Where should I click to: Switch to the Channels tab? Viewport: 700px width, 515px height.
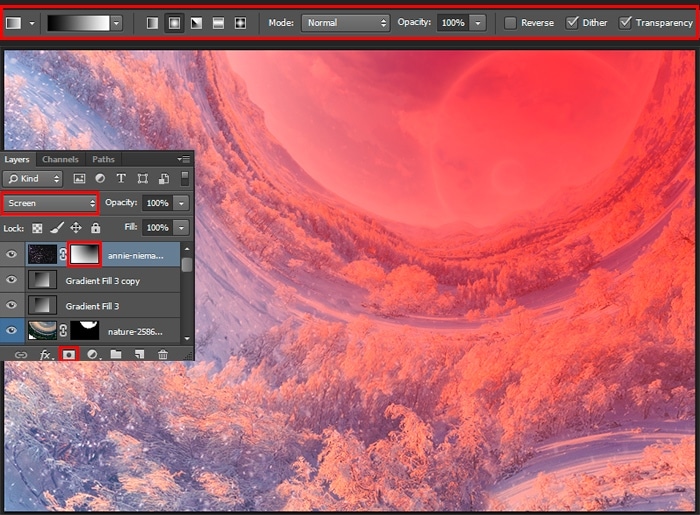pyautogui.click(x=60, y=159)
